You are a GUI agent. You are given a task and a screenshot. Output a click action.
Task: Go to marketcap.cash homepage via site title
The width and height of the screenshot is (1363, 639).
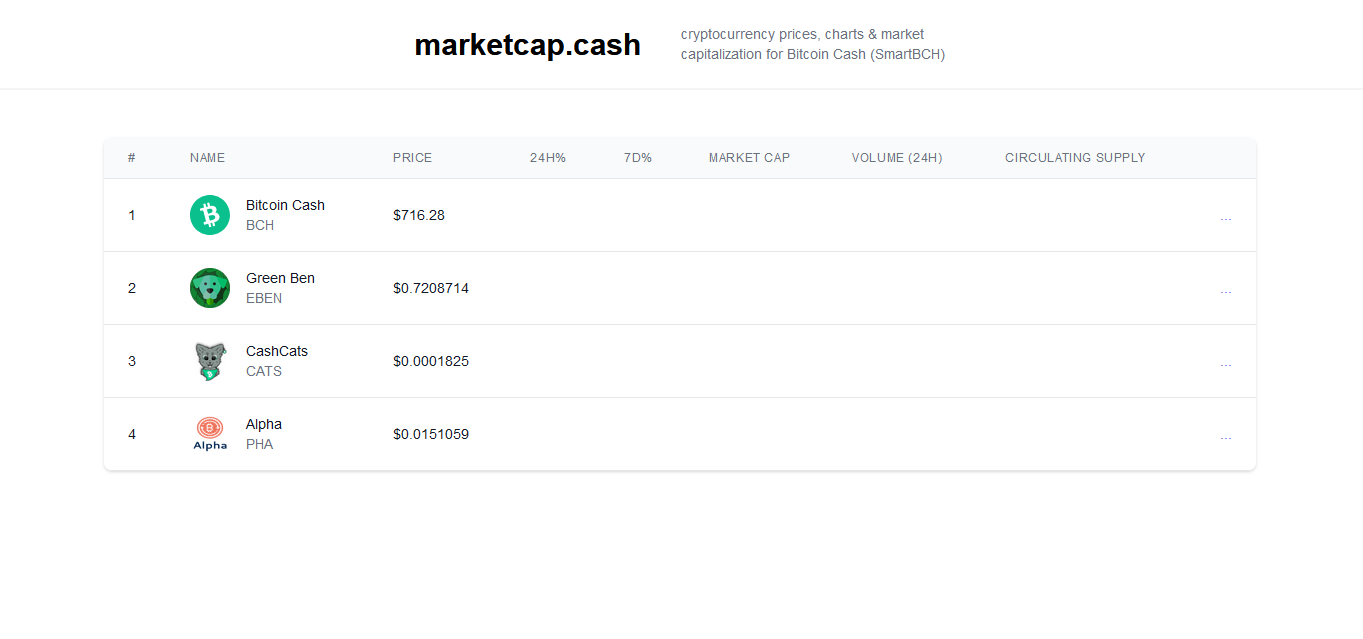click(x=527, y=44)
